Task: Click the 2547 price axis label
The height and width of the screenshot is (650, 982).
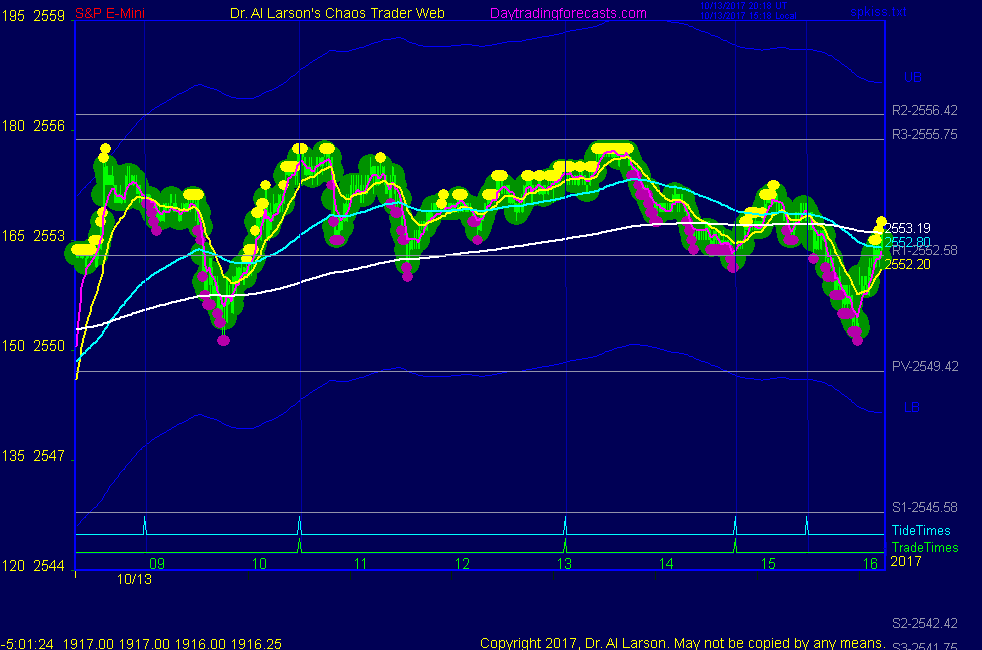Action: pos(49,455)
